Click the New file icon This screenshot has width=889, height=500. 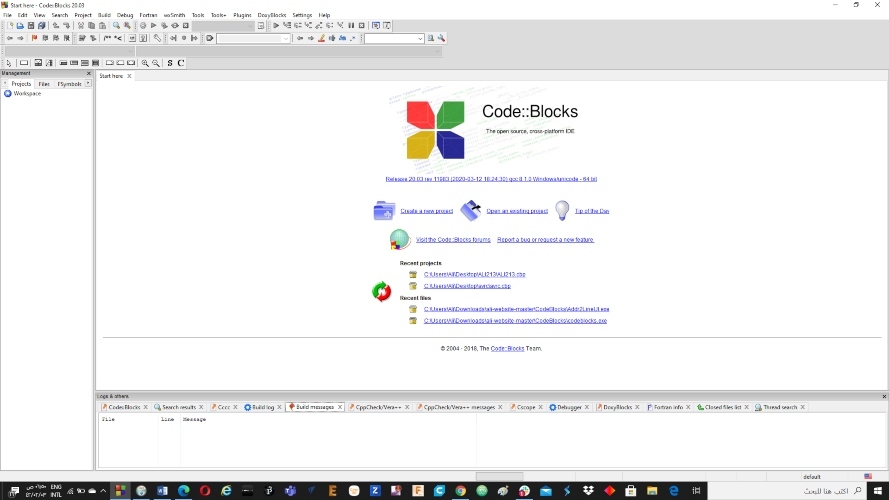point(10,26)
